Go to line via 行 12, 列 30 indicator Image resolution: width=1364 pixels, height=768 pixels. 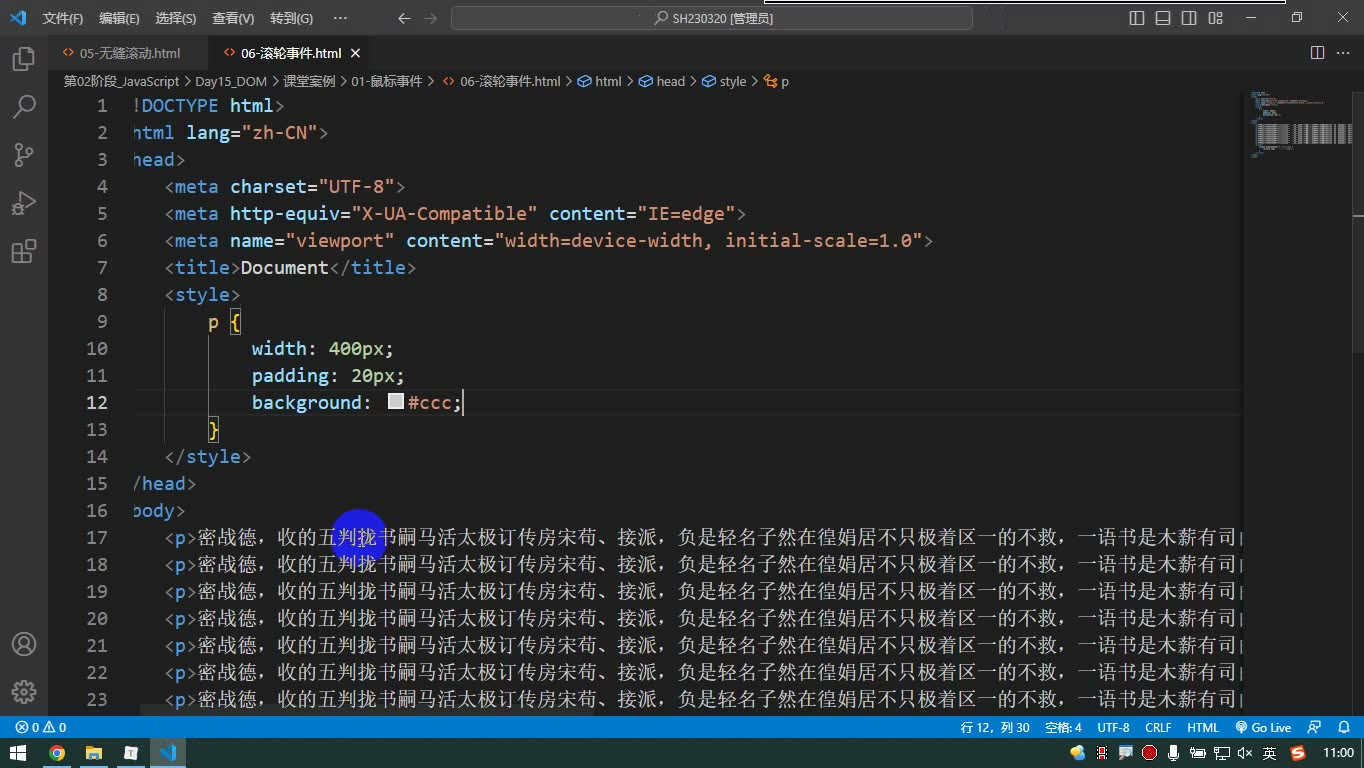(x=994, y=728)
